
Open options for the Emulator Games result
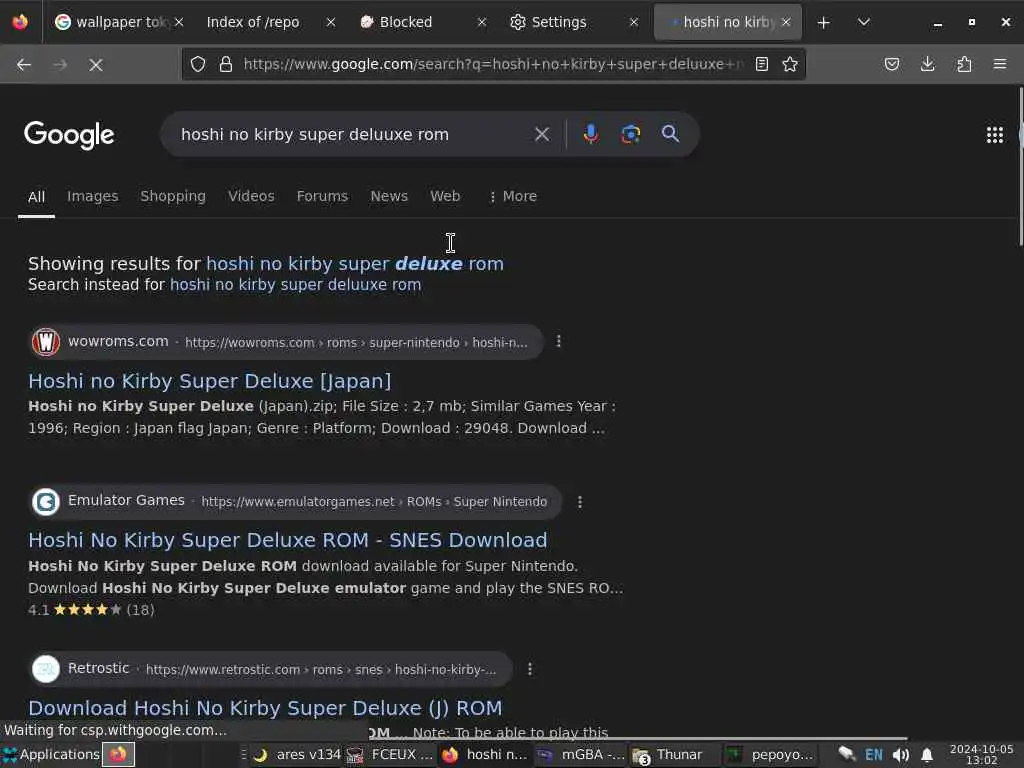pyautogui.click(x=579, y=502)
